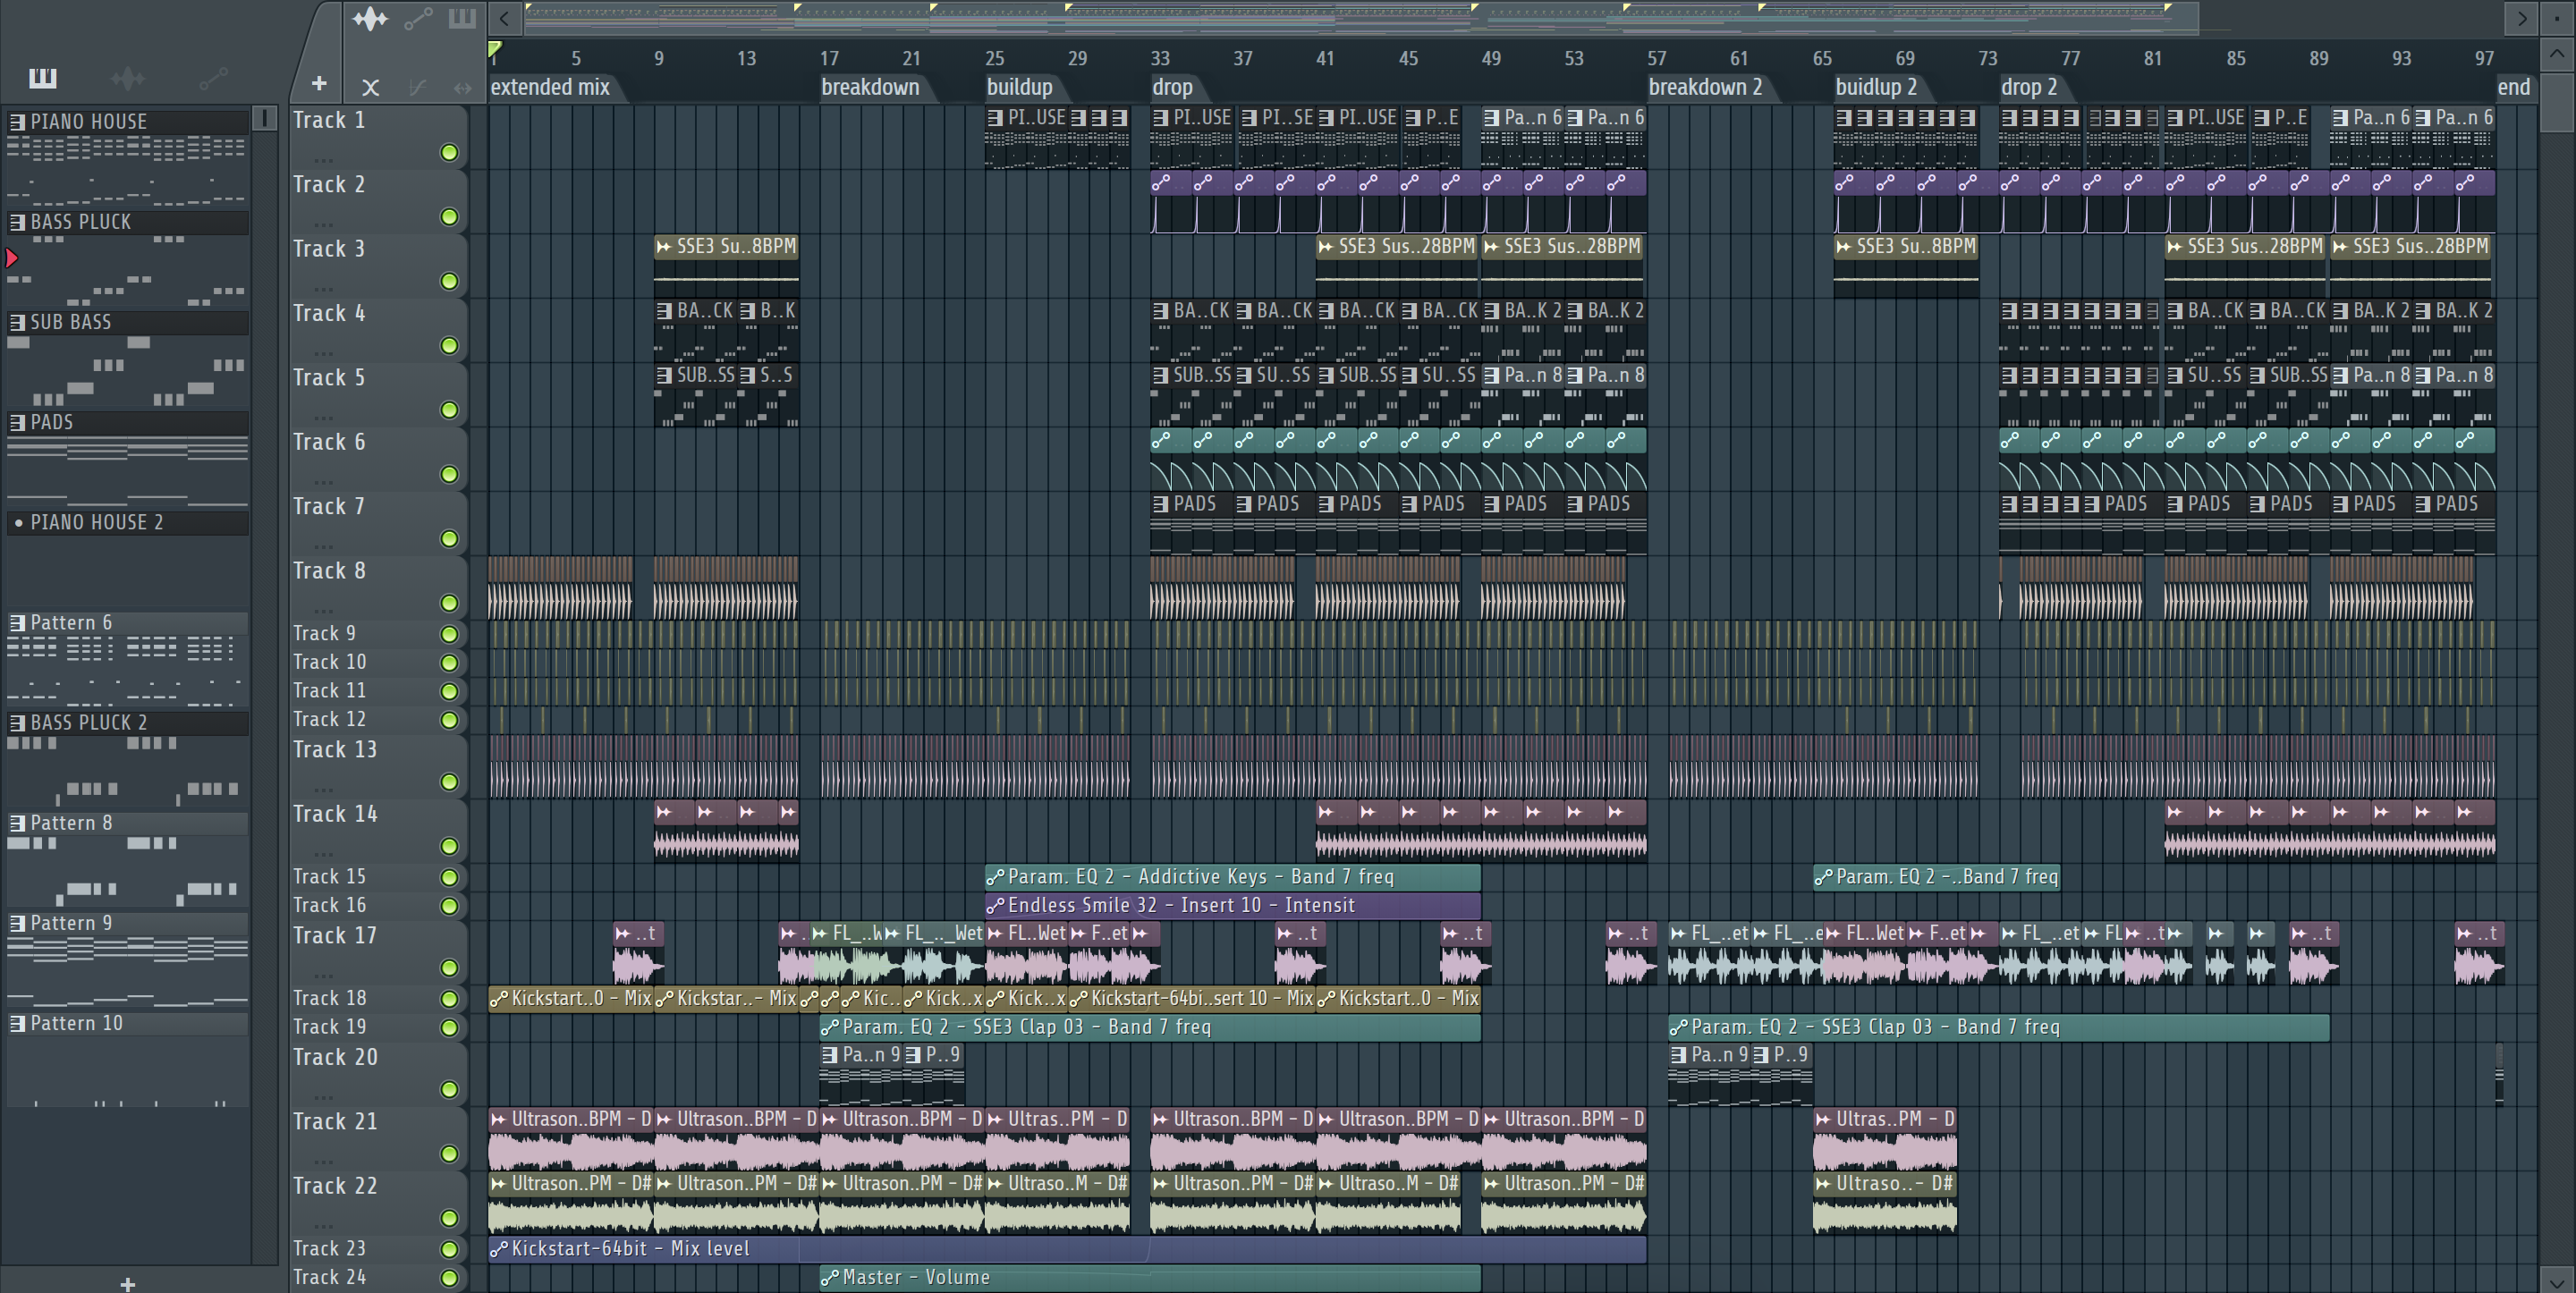The height and width of the screenshot is (1293, 2576).
Task: Click the pattern icon next to Pattern 8
Action: (x=17, y=822)
